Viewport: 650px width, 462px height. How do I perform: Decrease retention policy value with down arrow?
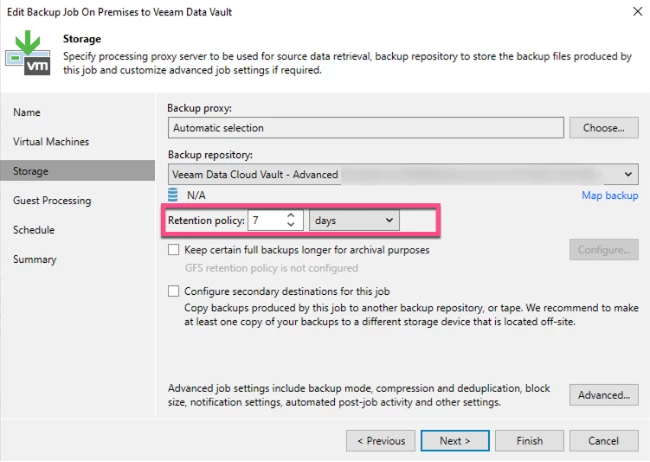291,224
